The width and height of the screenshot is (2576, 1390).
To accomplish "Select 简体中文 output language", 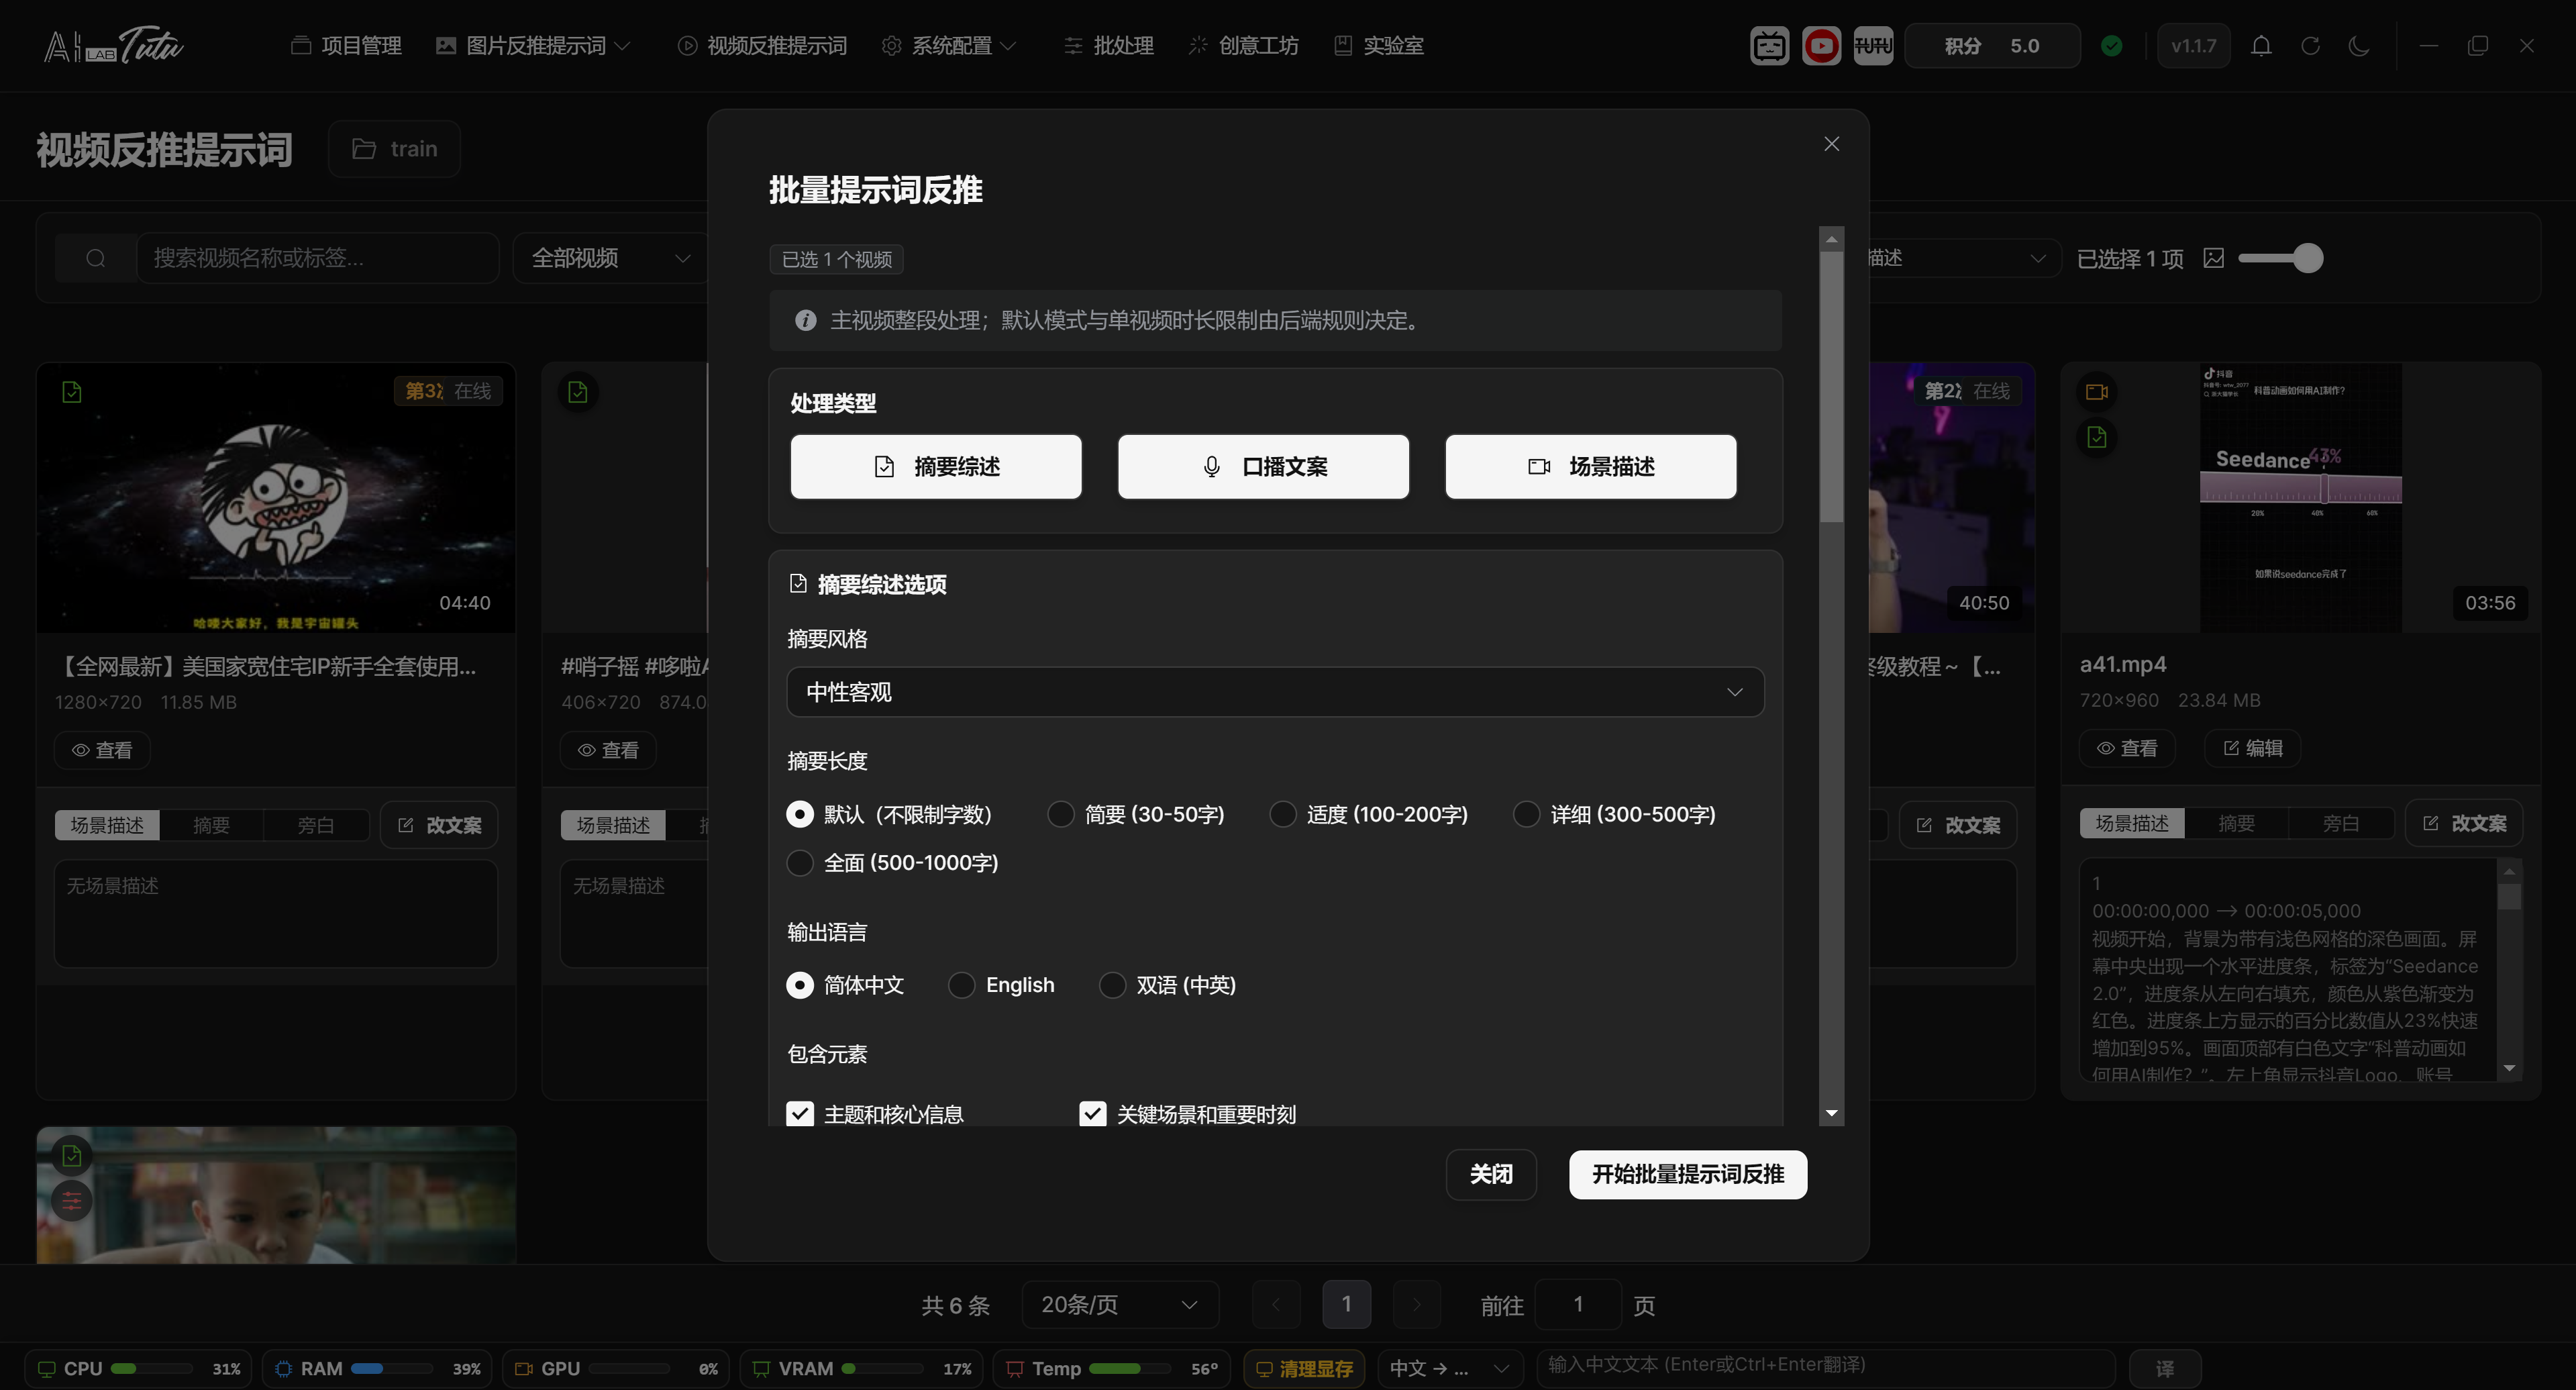I will point(845,985).
